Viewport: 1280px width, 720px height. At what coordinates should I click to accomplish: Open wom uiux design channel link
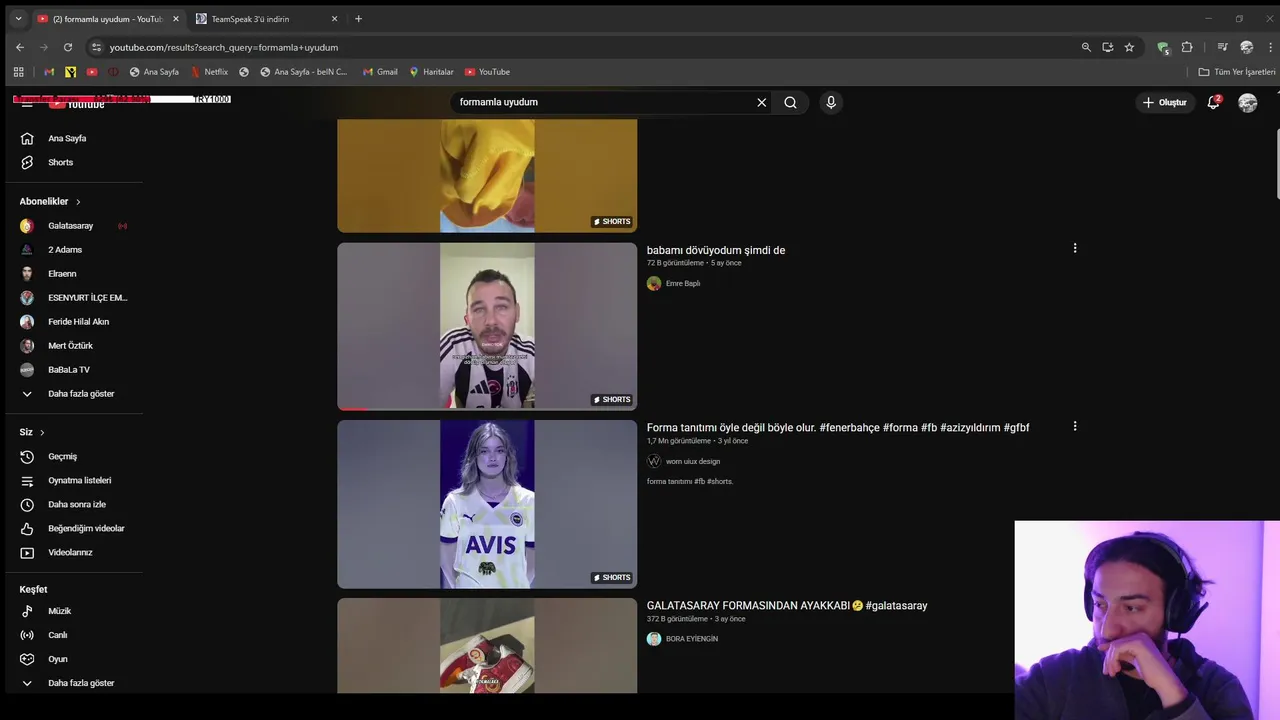693,462
